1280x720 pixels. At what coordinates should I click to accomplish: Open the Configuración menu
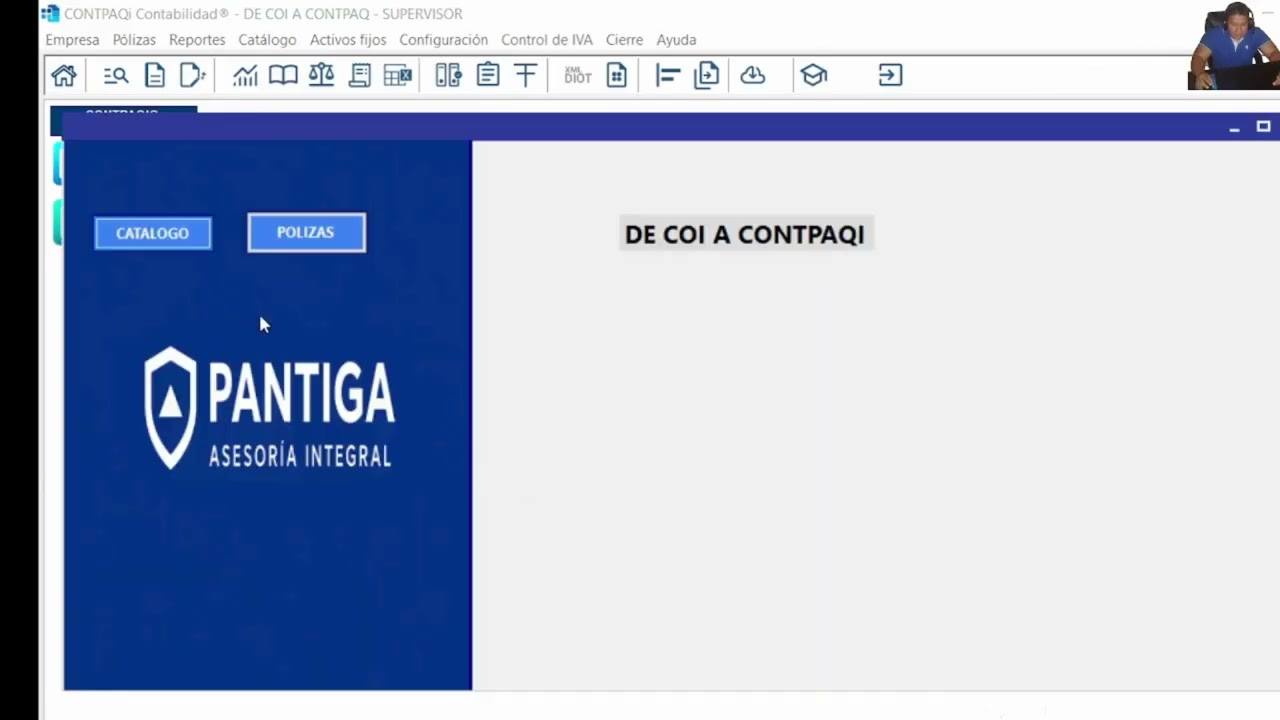point(443,40)
